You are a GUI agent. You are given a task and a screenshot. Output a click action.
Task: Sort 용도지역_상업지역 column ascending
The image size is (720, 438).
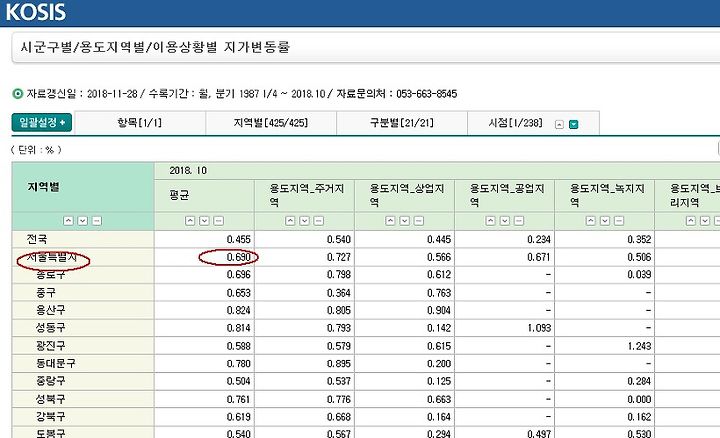coord(390,221)
